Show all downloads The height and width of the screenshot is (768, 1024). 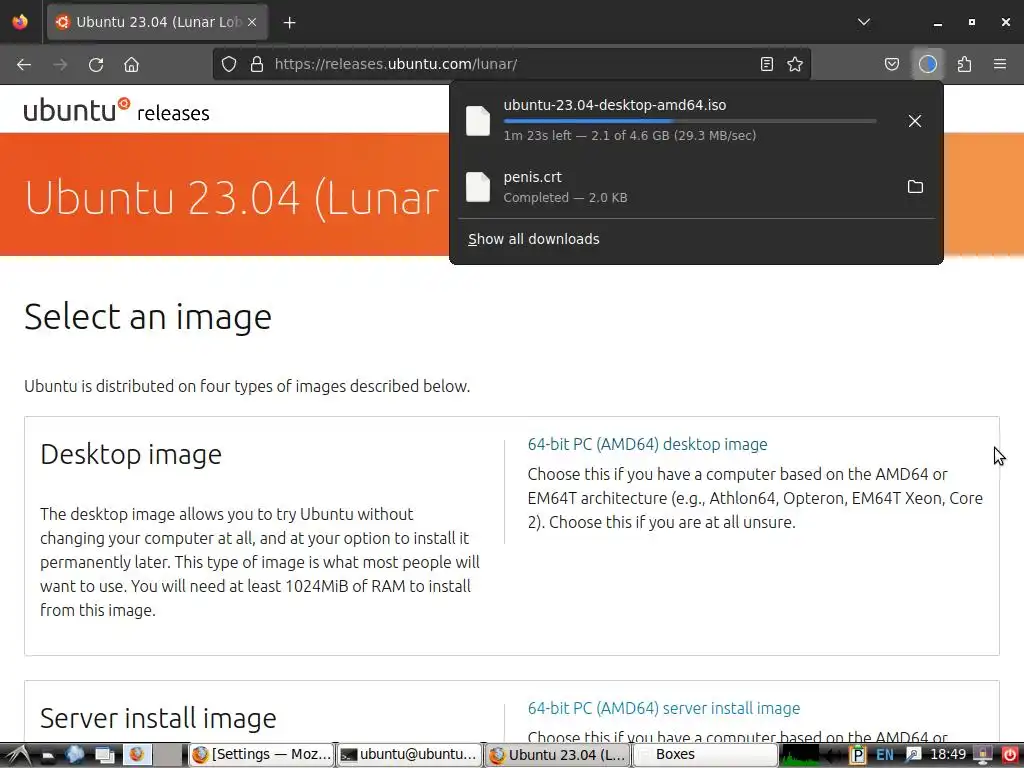(534, 239)
